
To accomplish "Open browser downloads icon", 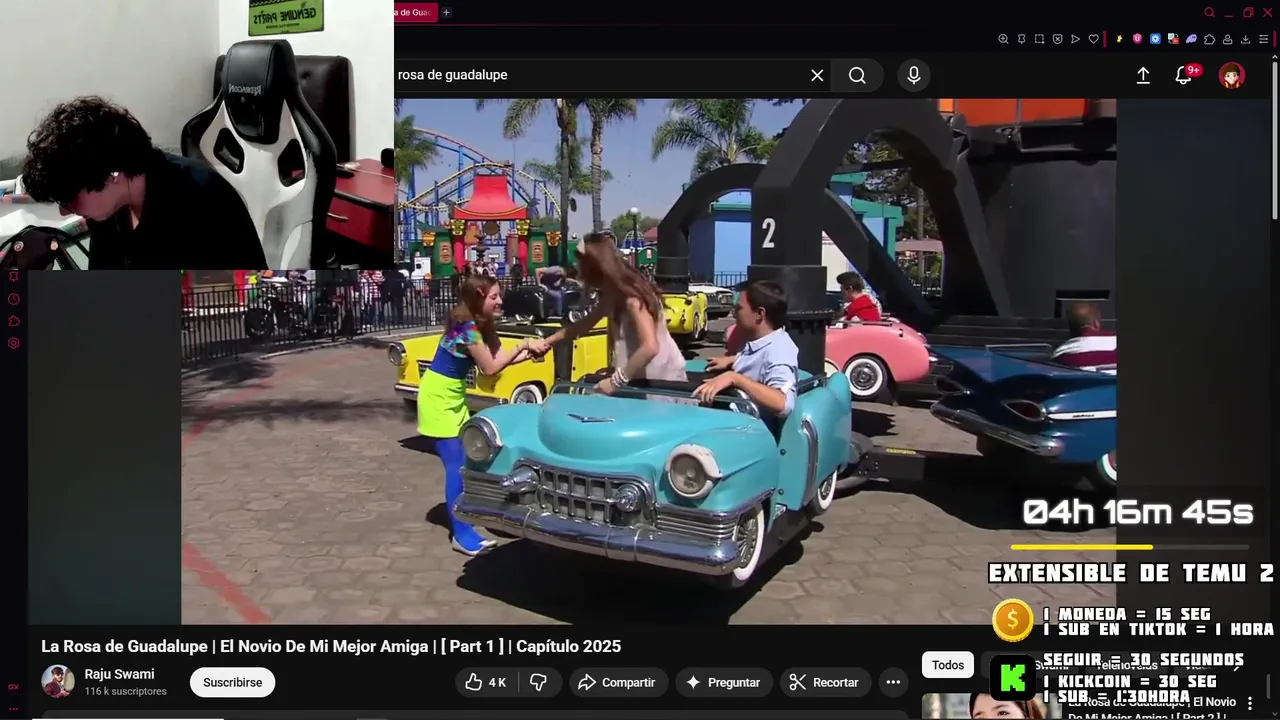I will coord(1245,39).
